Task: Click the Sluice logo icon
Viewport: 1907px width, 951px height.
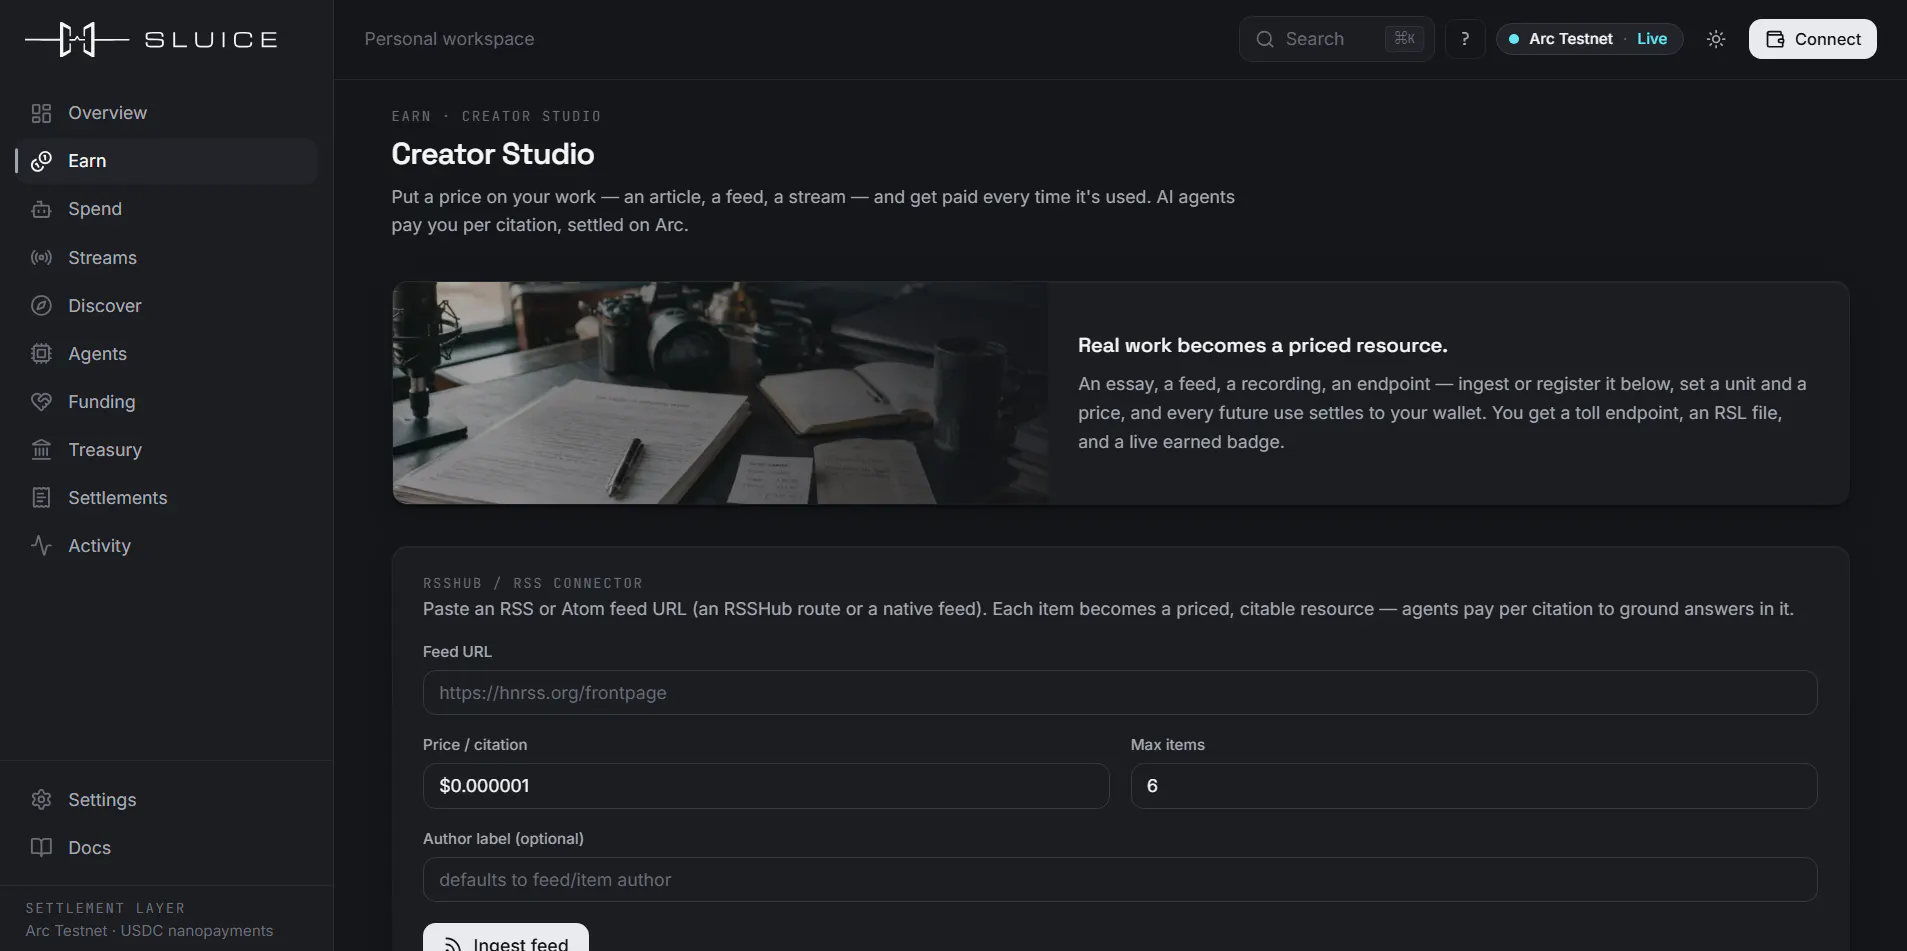Action: pyautogui.click(x=77, y=39)
